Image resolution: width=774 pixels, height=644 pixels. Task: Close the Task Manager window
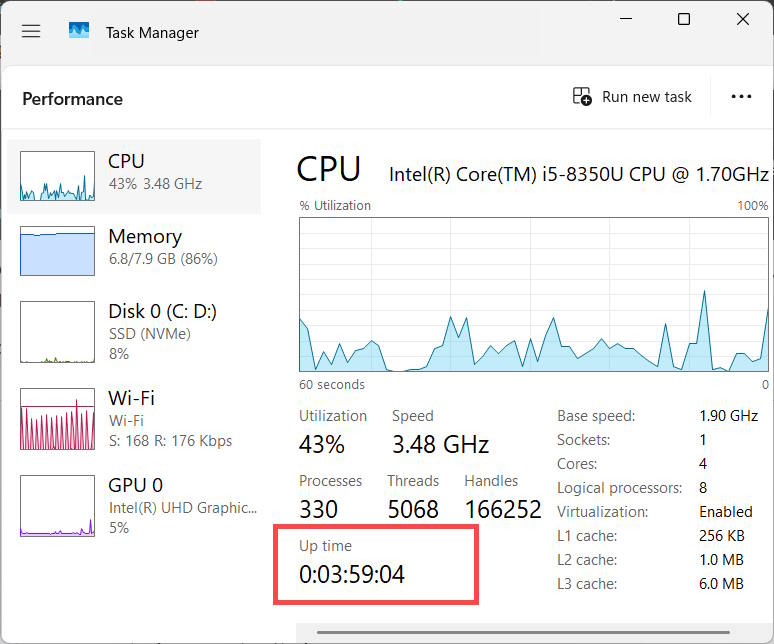(x=742, y=19)
